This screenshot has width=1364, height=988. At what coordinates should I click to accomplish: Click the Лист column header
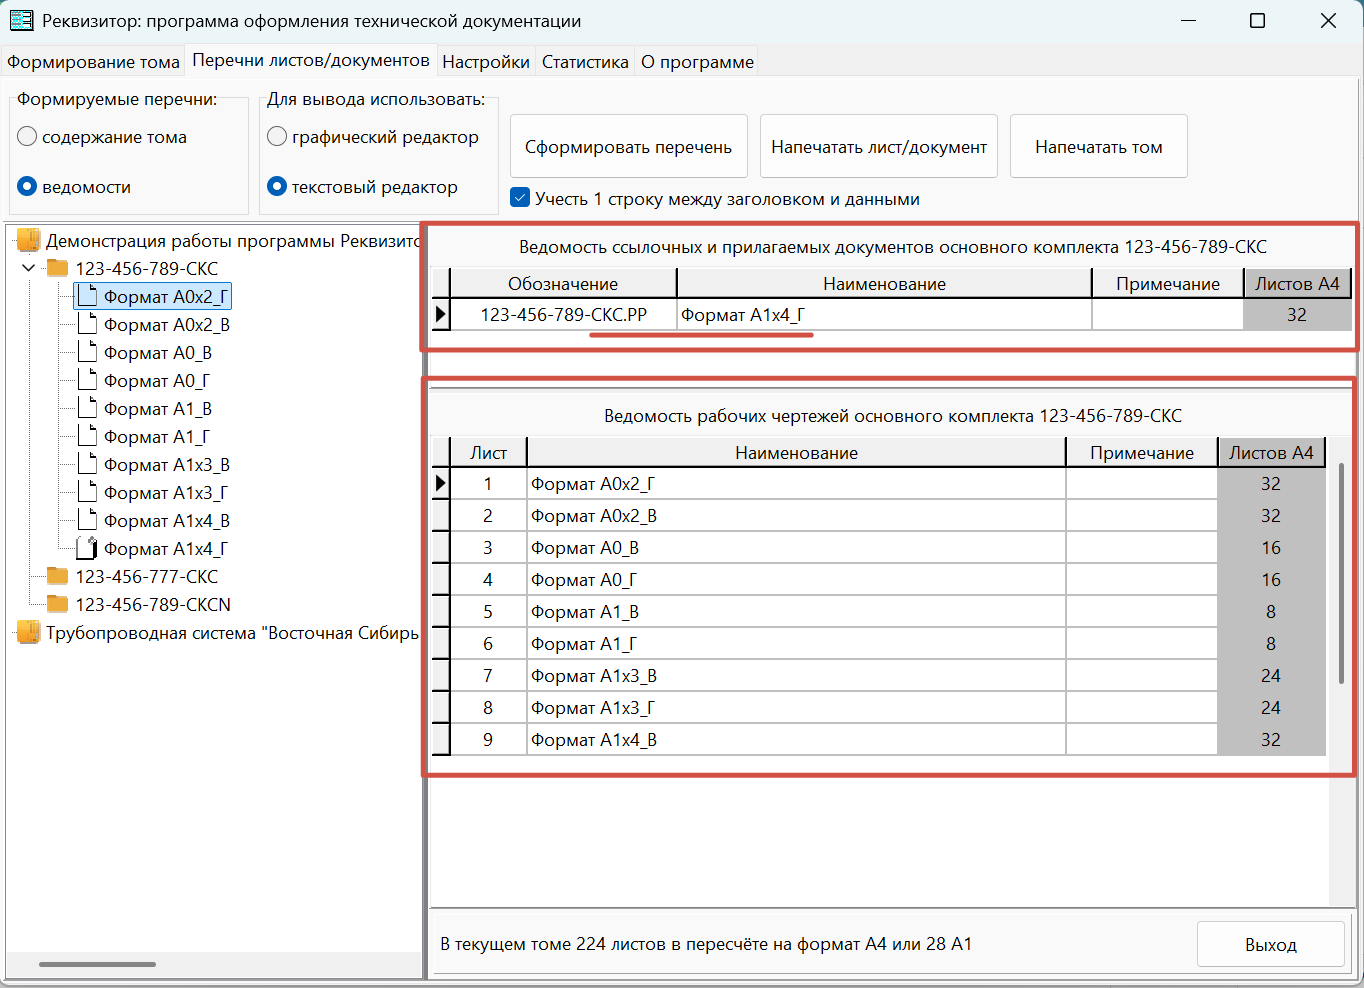488,452
